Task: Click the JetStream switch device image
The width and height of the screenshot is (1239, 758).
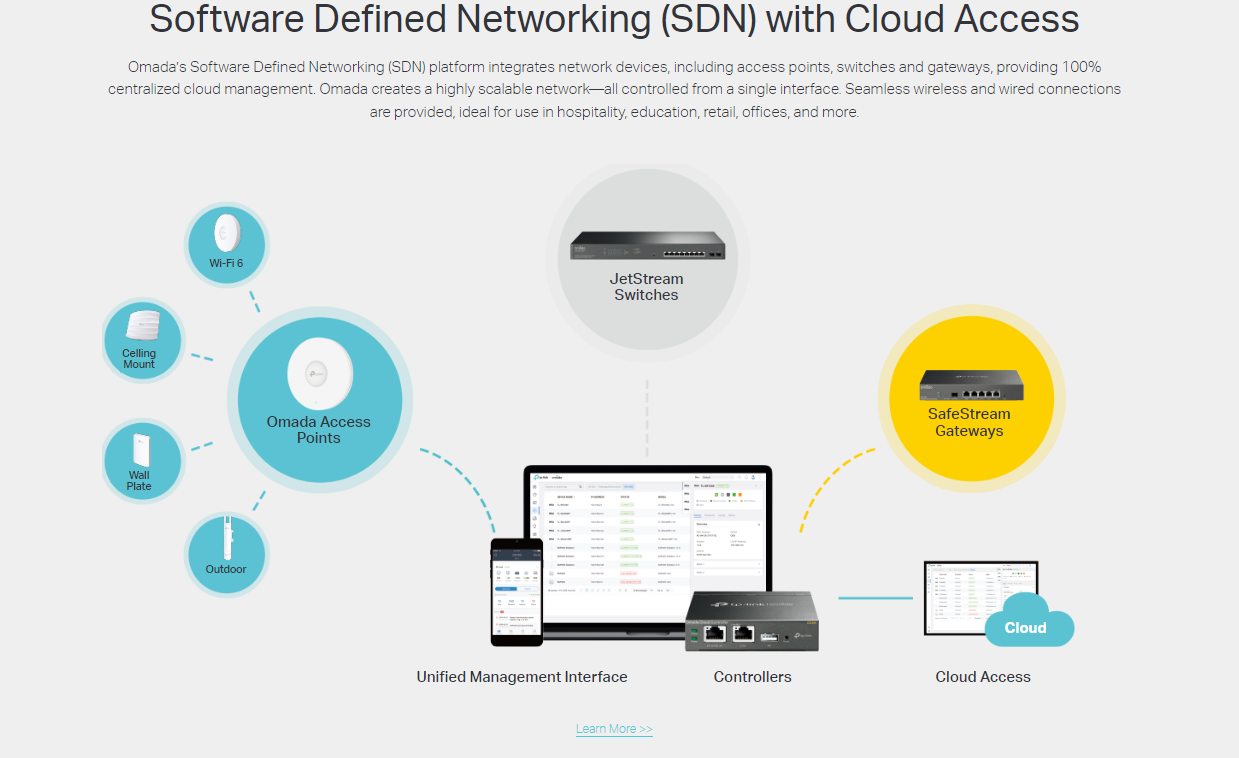Action: [647, 246]
